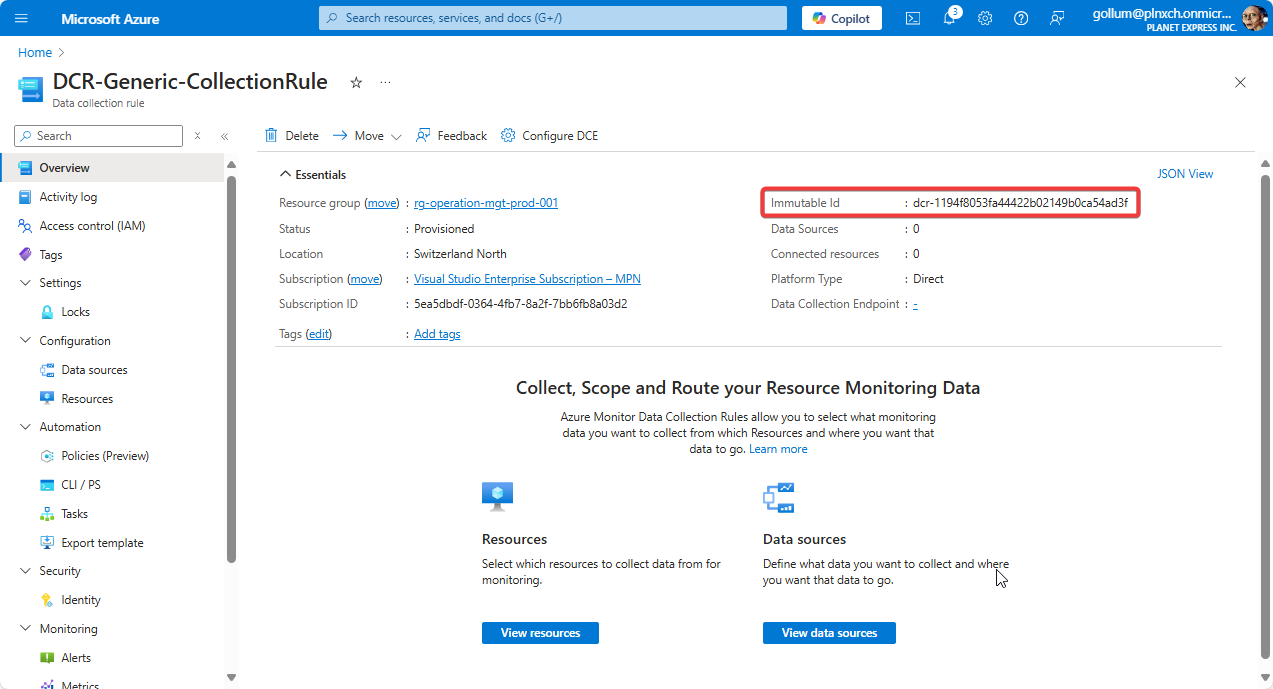Favorite this resource with the star icon

pyautogui.click(x=356, y=83)
